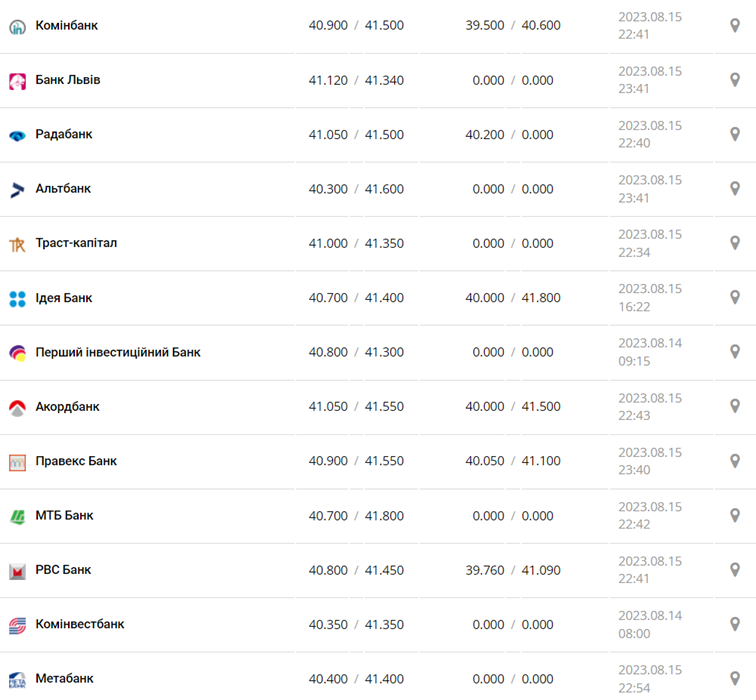Show МТБ Банк branches via map pin
The width and height of the screenshot is (756, 700).
[x=735, y=515]
